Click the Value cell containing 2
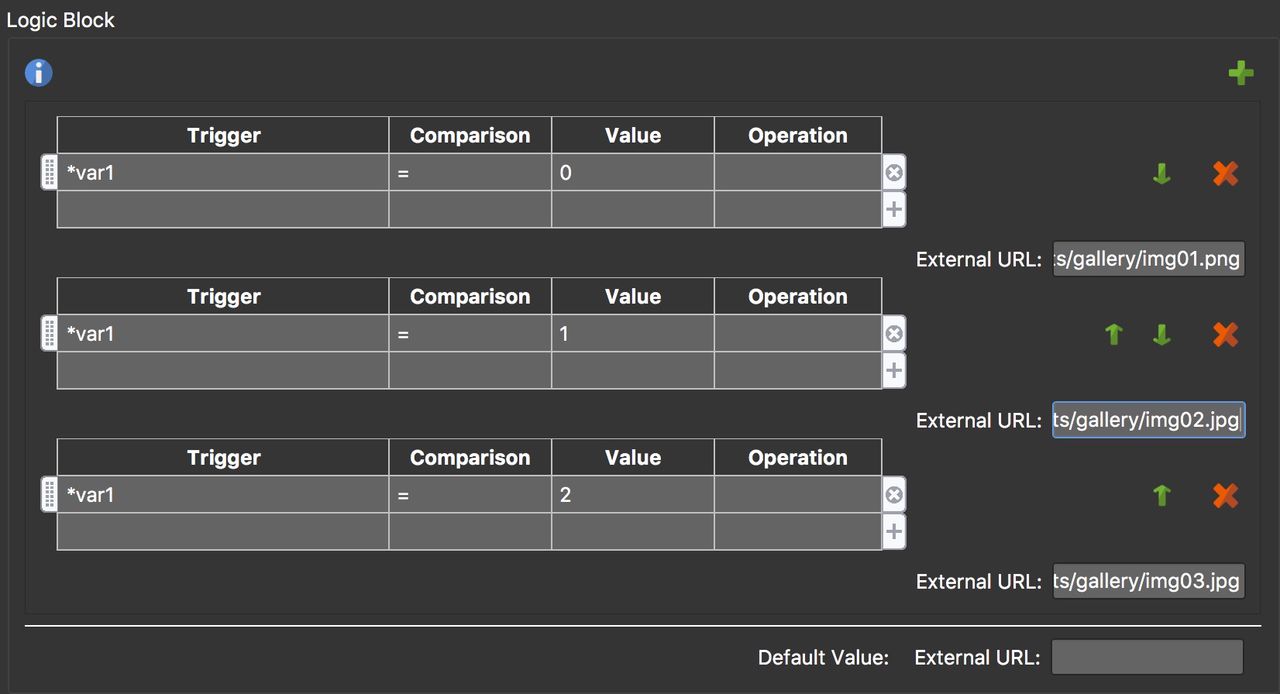The height and width of the screenshot is (694, 1280). [632, 494]
